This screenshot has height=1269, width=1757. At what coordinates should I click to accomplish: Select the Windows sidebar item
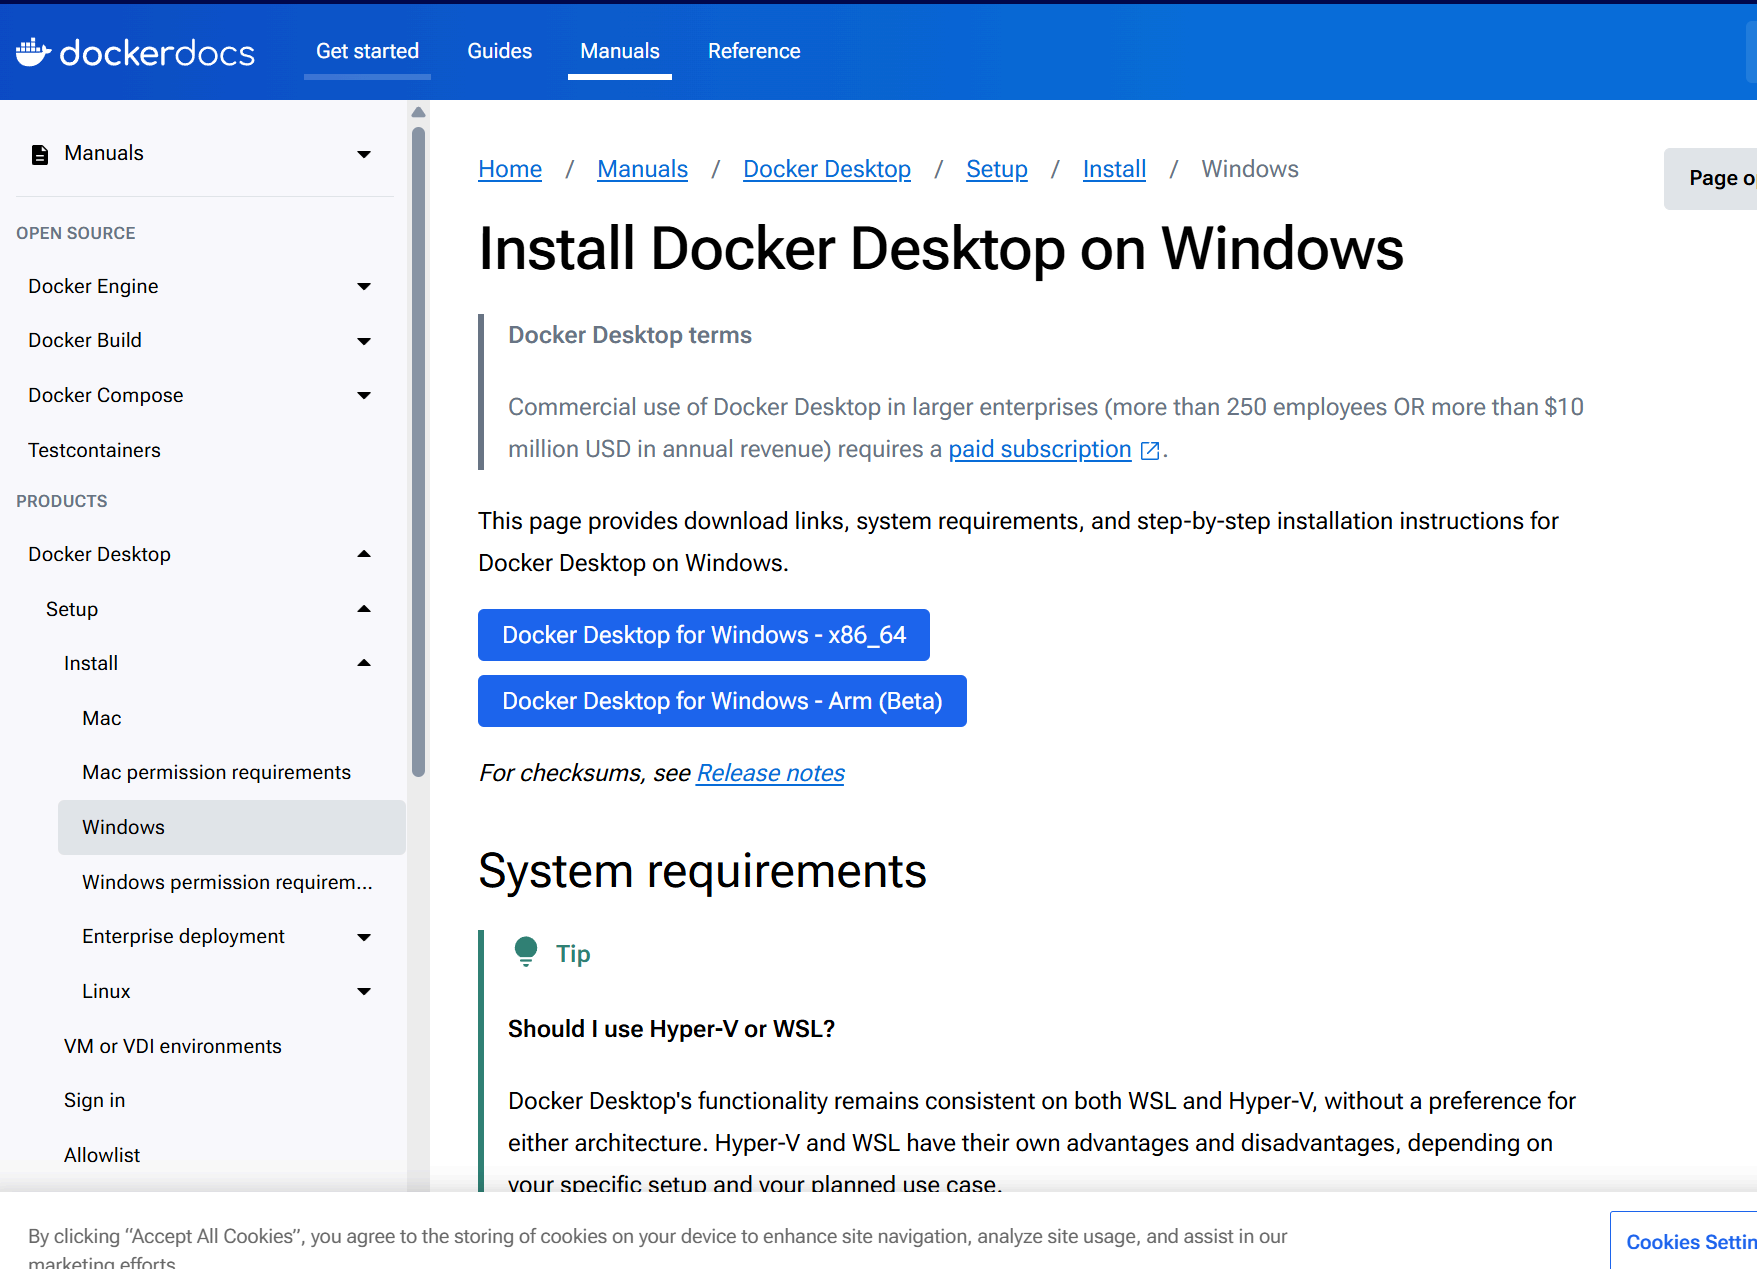click(x=232, y=827)
